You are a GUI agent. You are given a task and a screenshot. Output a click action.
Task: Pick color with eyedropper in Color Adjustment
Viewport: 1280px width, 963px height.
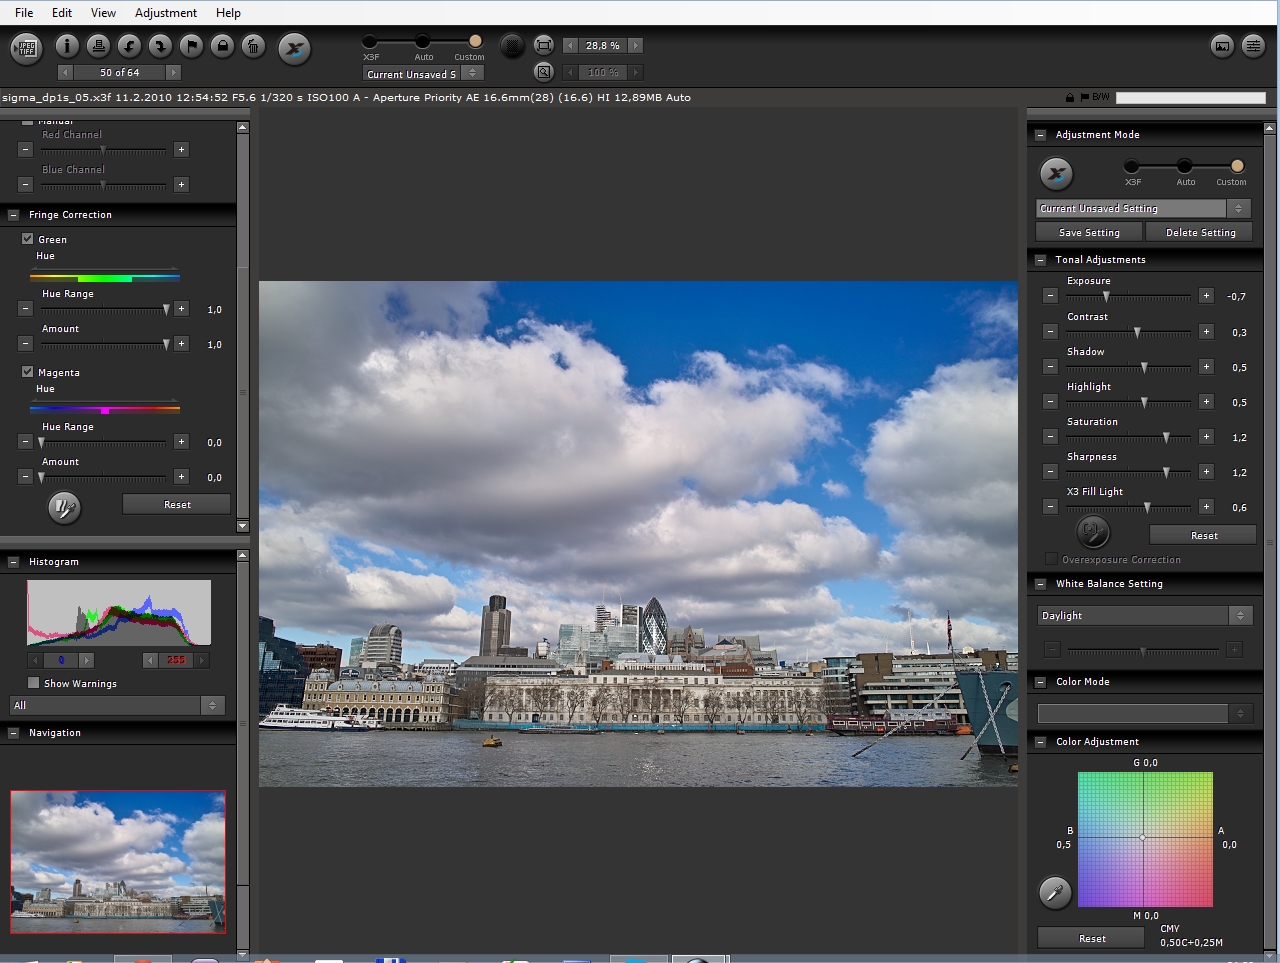coord(1055,892)
